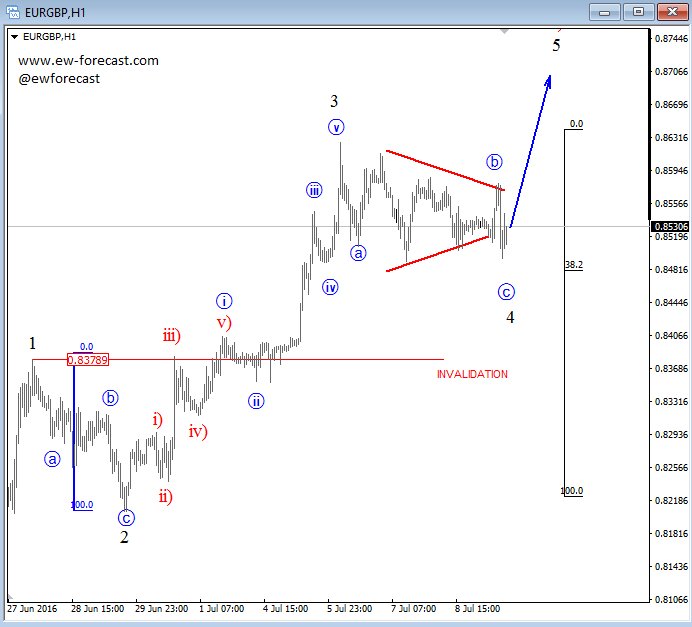Select the chart shift marker triangle at top
This screenshot has height=627, width=692.
pyautogui.click(x=504, y=31)
